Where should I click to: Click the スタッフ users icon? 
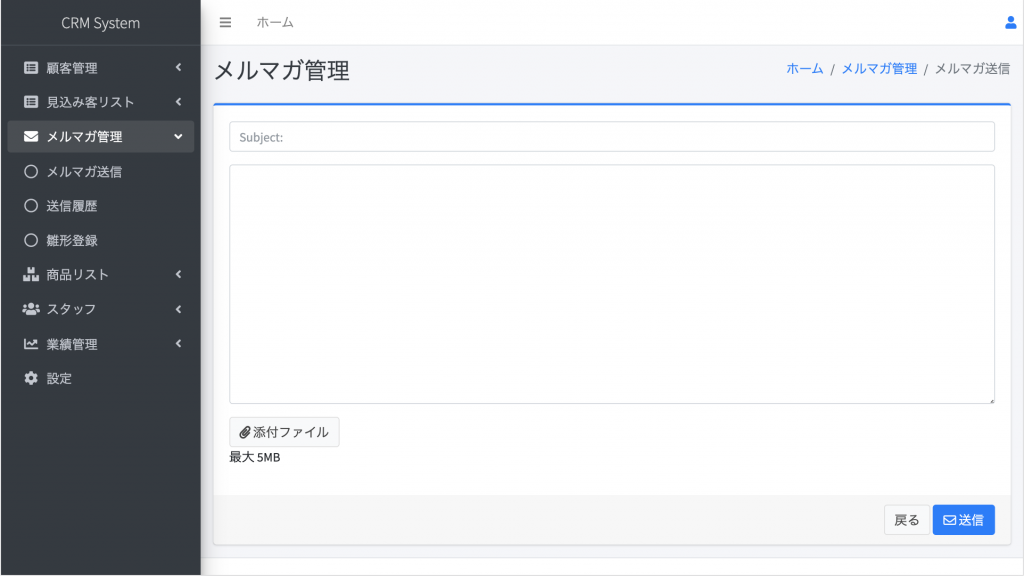pos(31,309)
